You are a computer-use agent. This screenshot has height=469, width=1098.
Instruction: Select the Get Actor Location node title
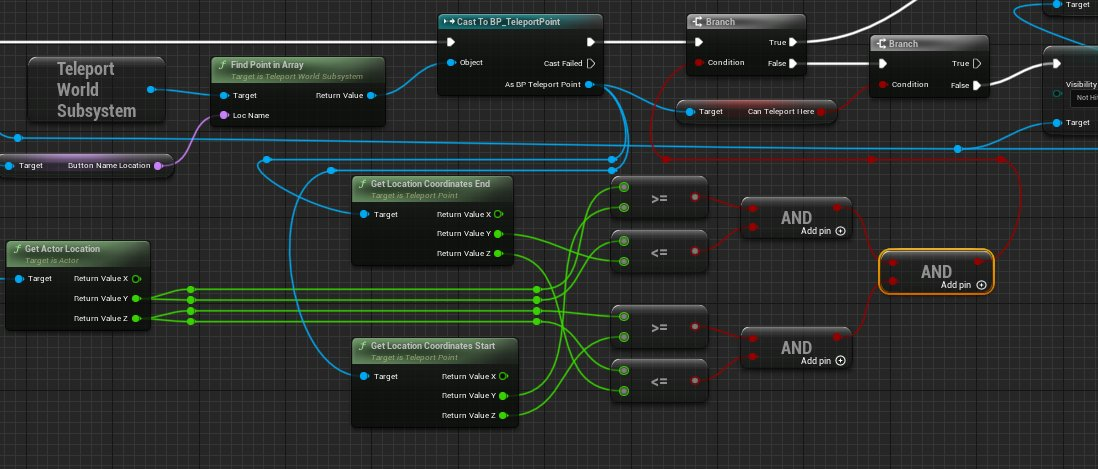[62, 248]
